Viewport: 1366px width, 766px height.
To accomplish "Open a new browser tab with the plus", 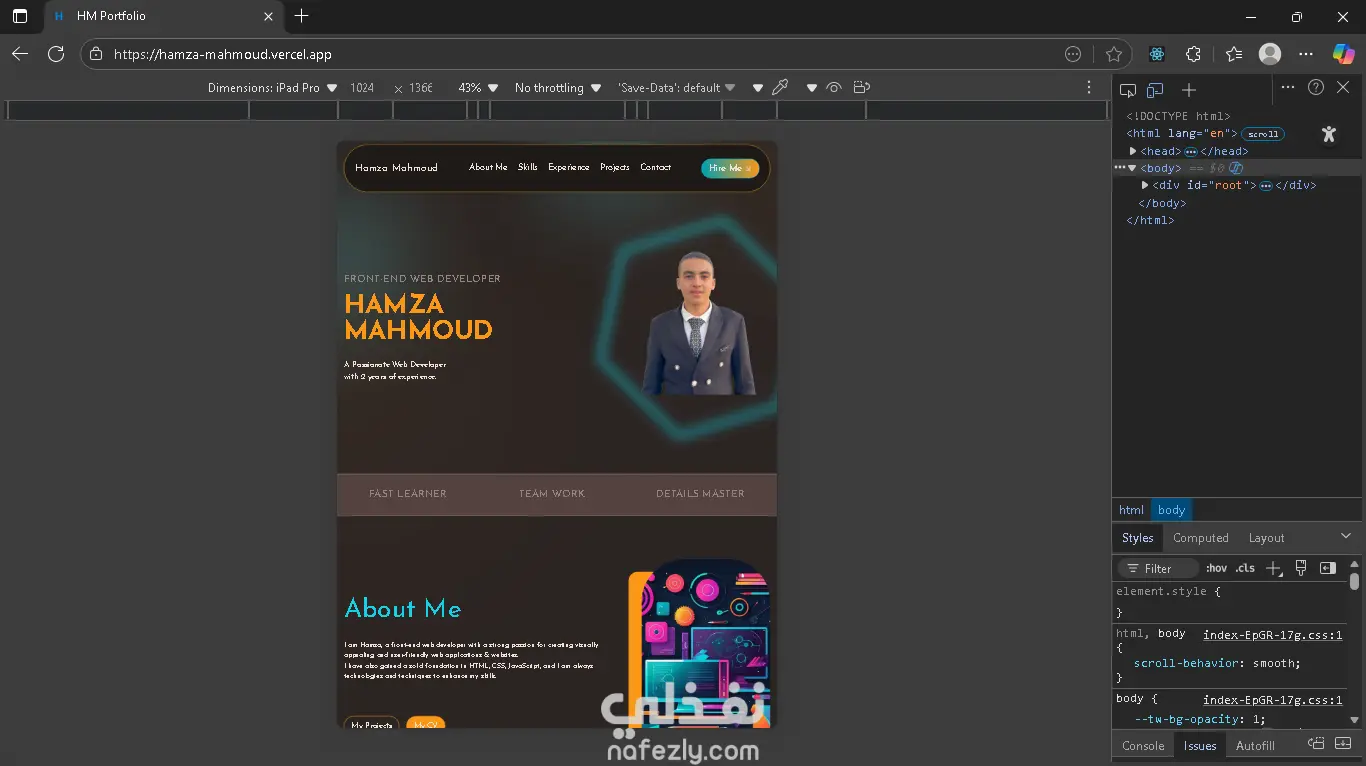I will (301, 16).
